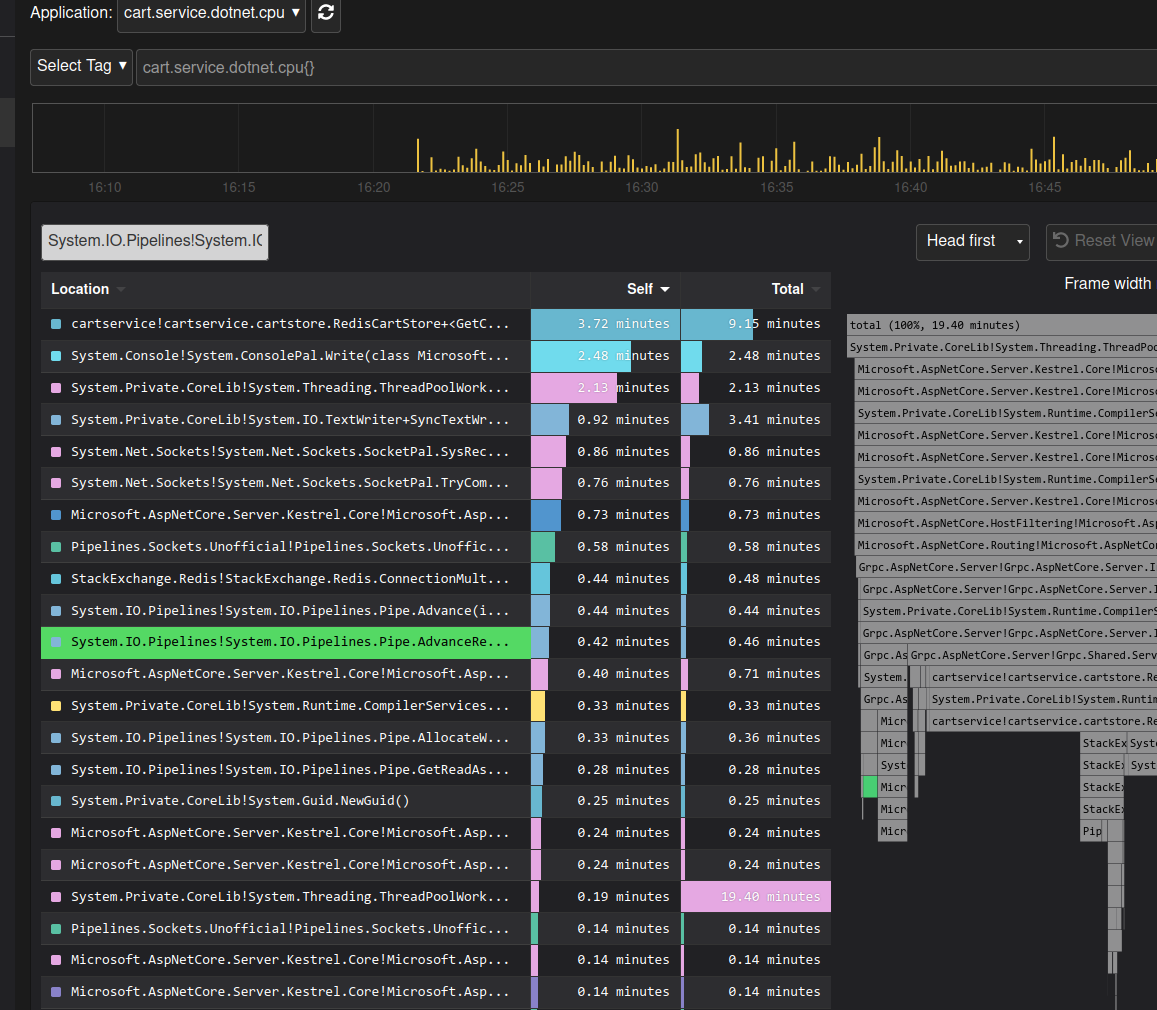Click the Microsoft.AspNetCore.HostFiltering flamegraph frame

[x=1006, y=523]
